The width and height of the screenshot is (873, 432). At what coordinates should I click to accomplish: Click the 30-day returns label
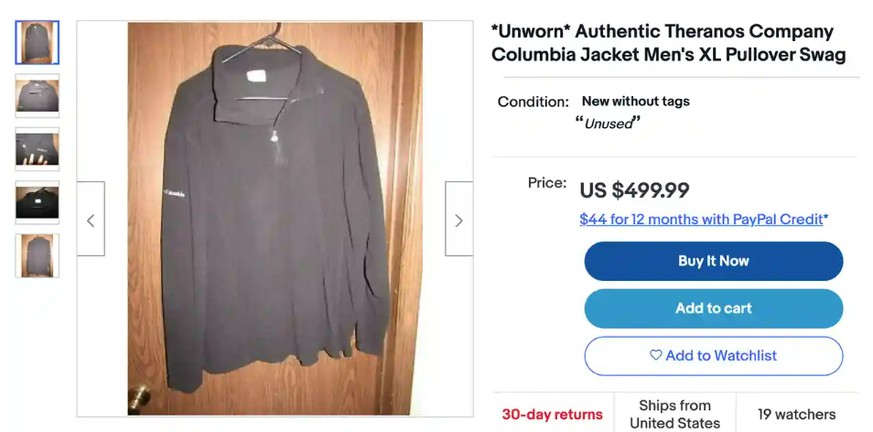pos(552,415)
